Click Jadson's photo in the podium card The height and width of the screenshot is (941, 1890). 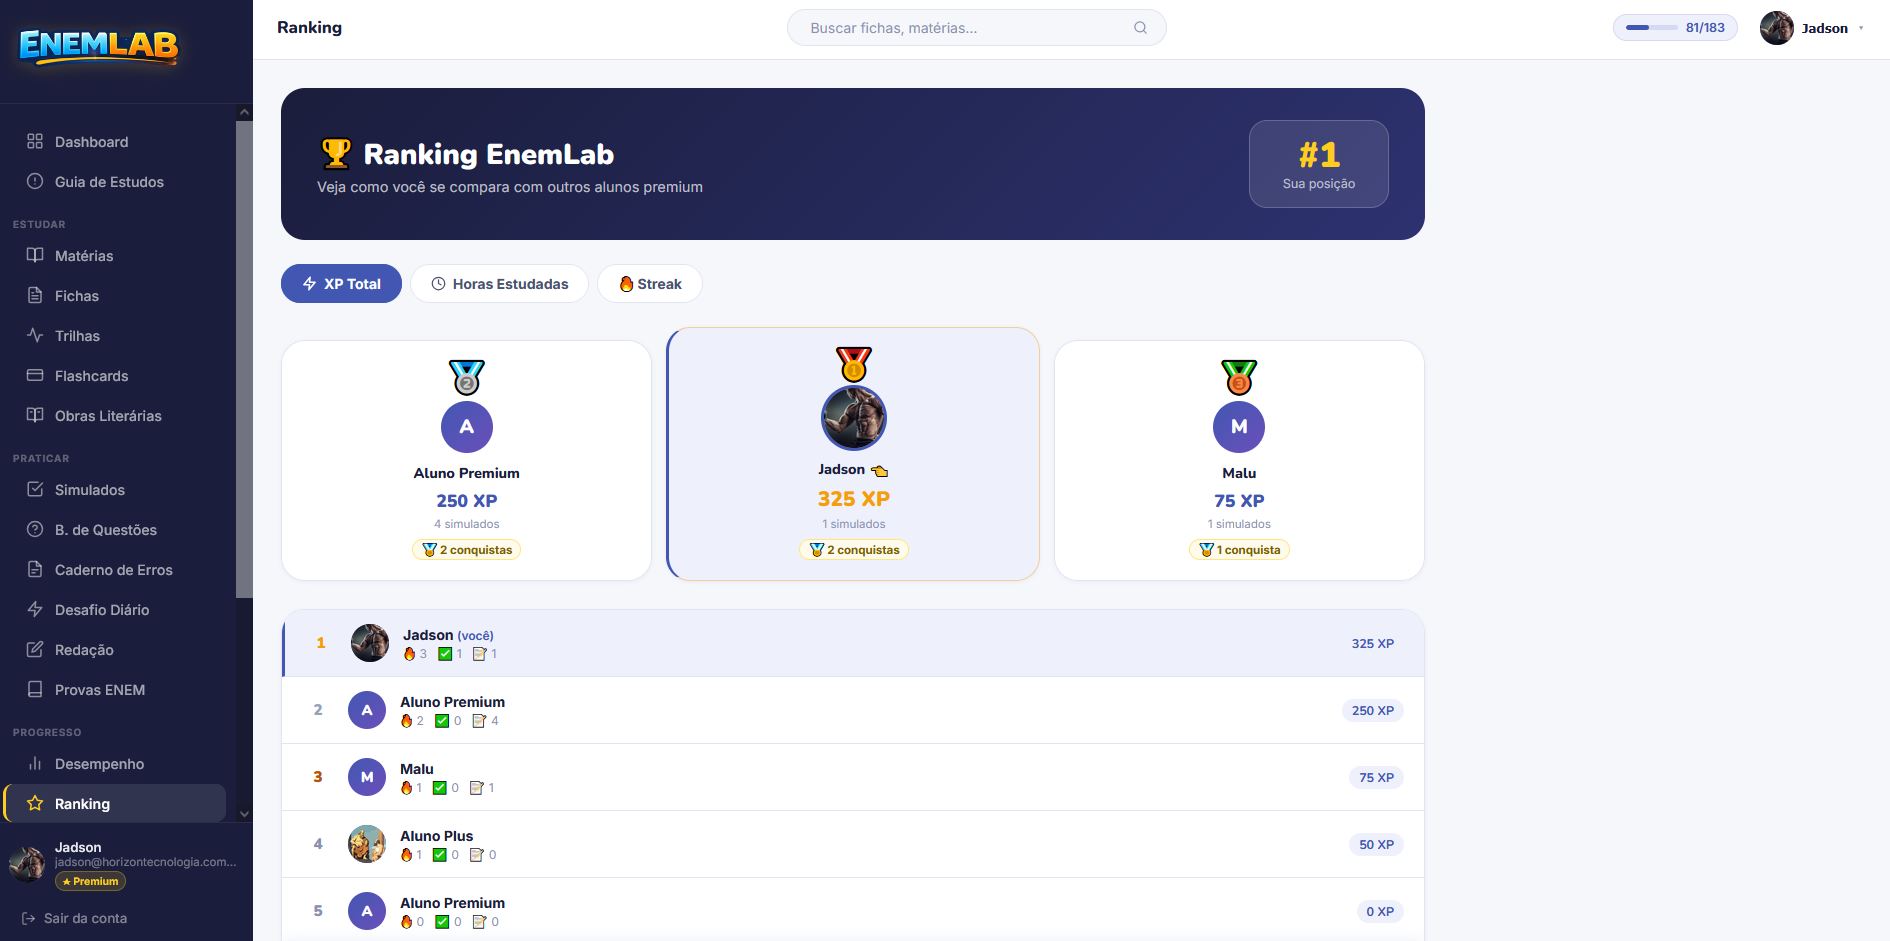coord(854,418)
